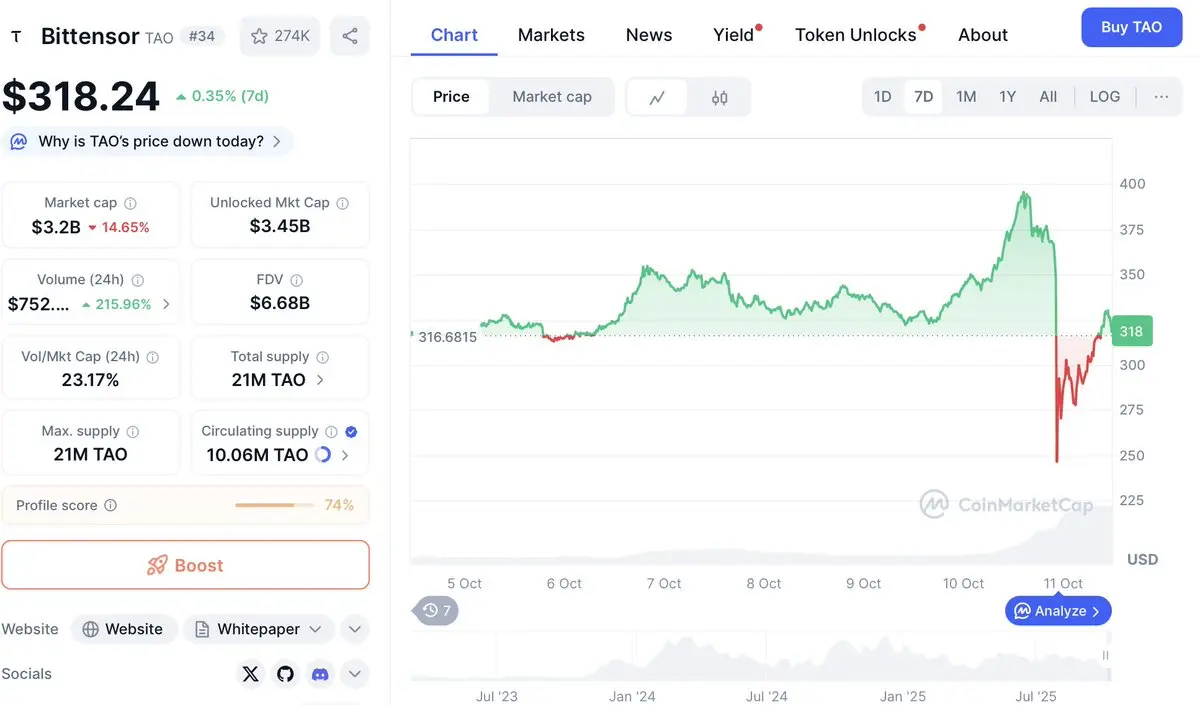
Task: Click the info icon beside Market cap
Action: tap(130, 203)
